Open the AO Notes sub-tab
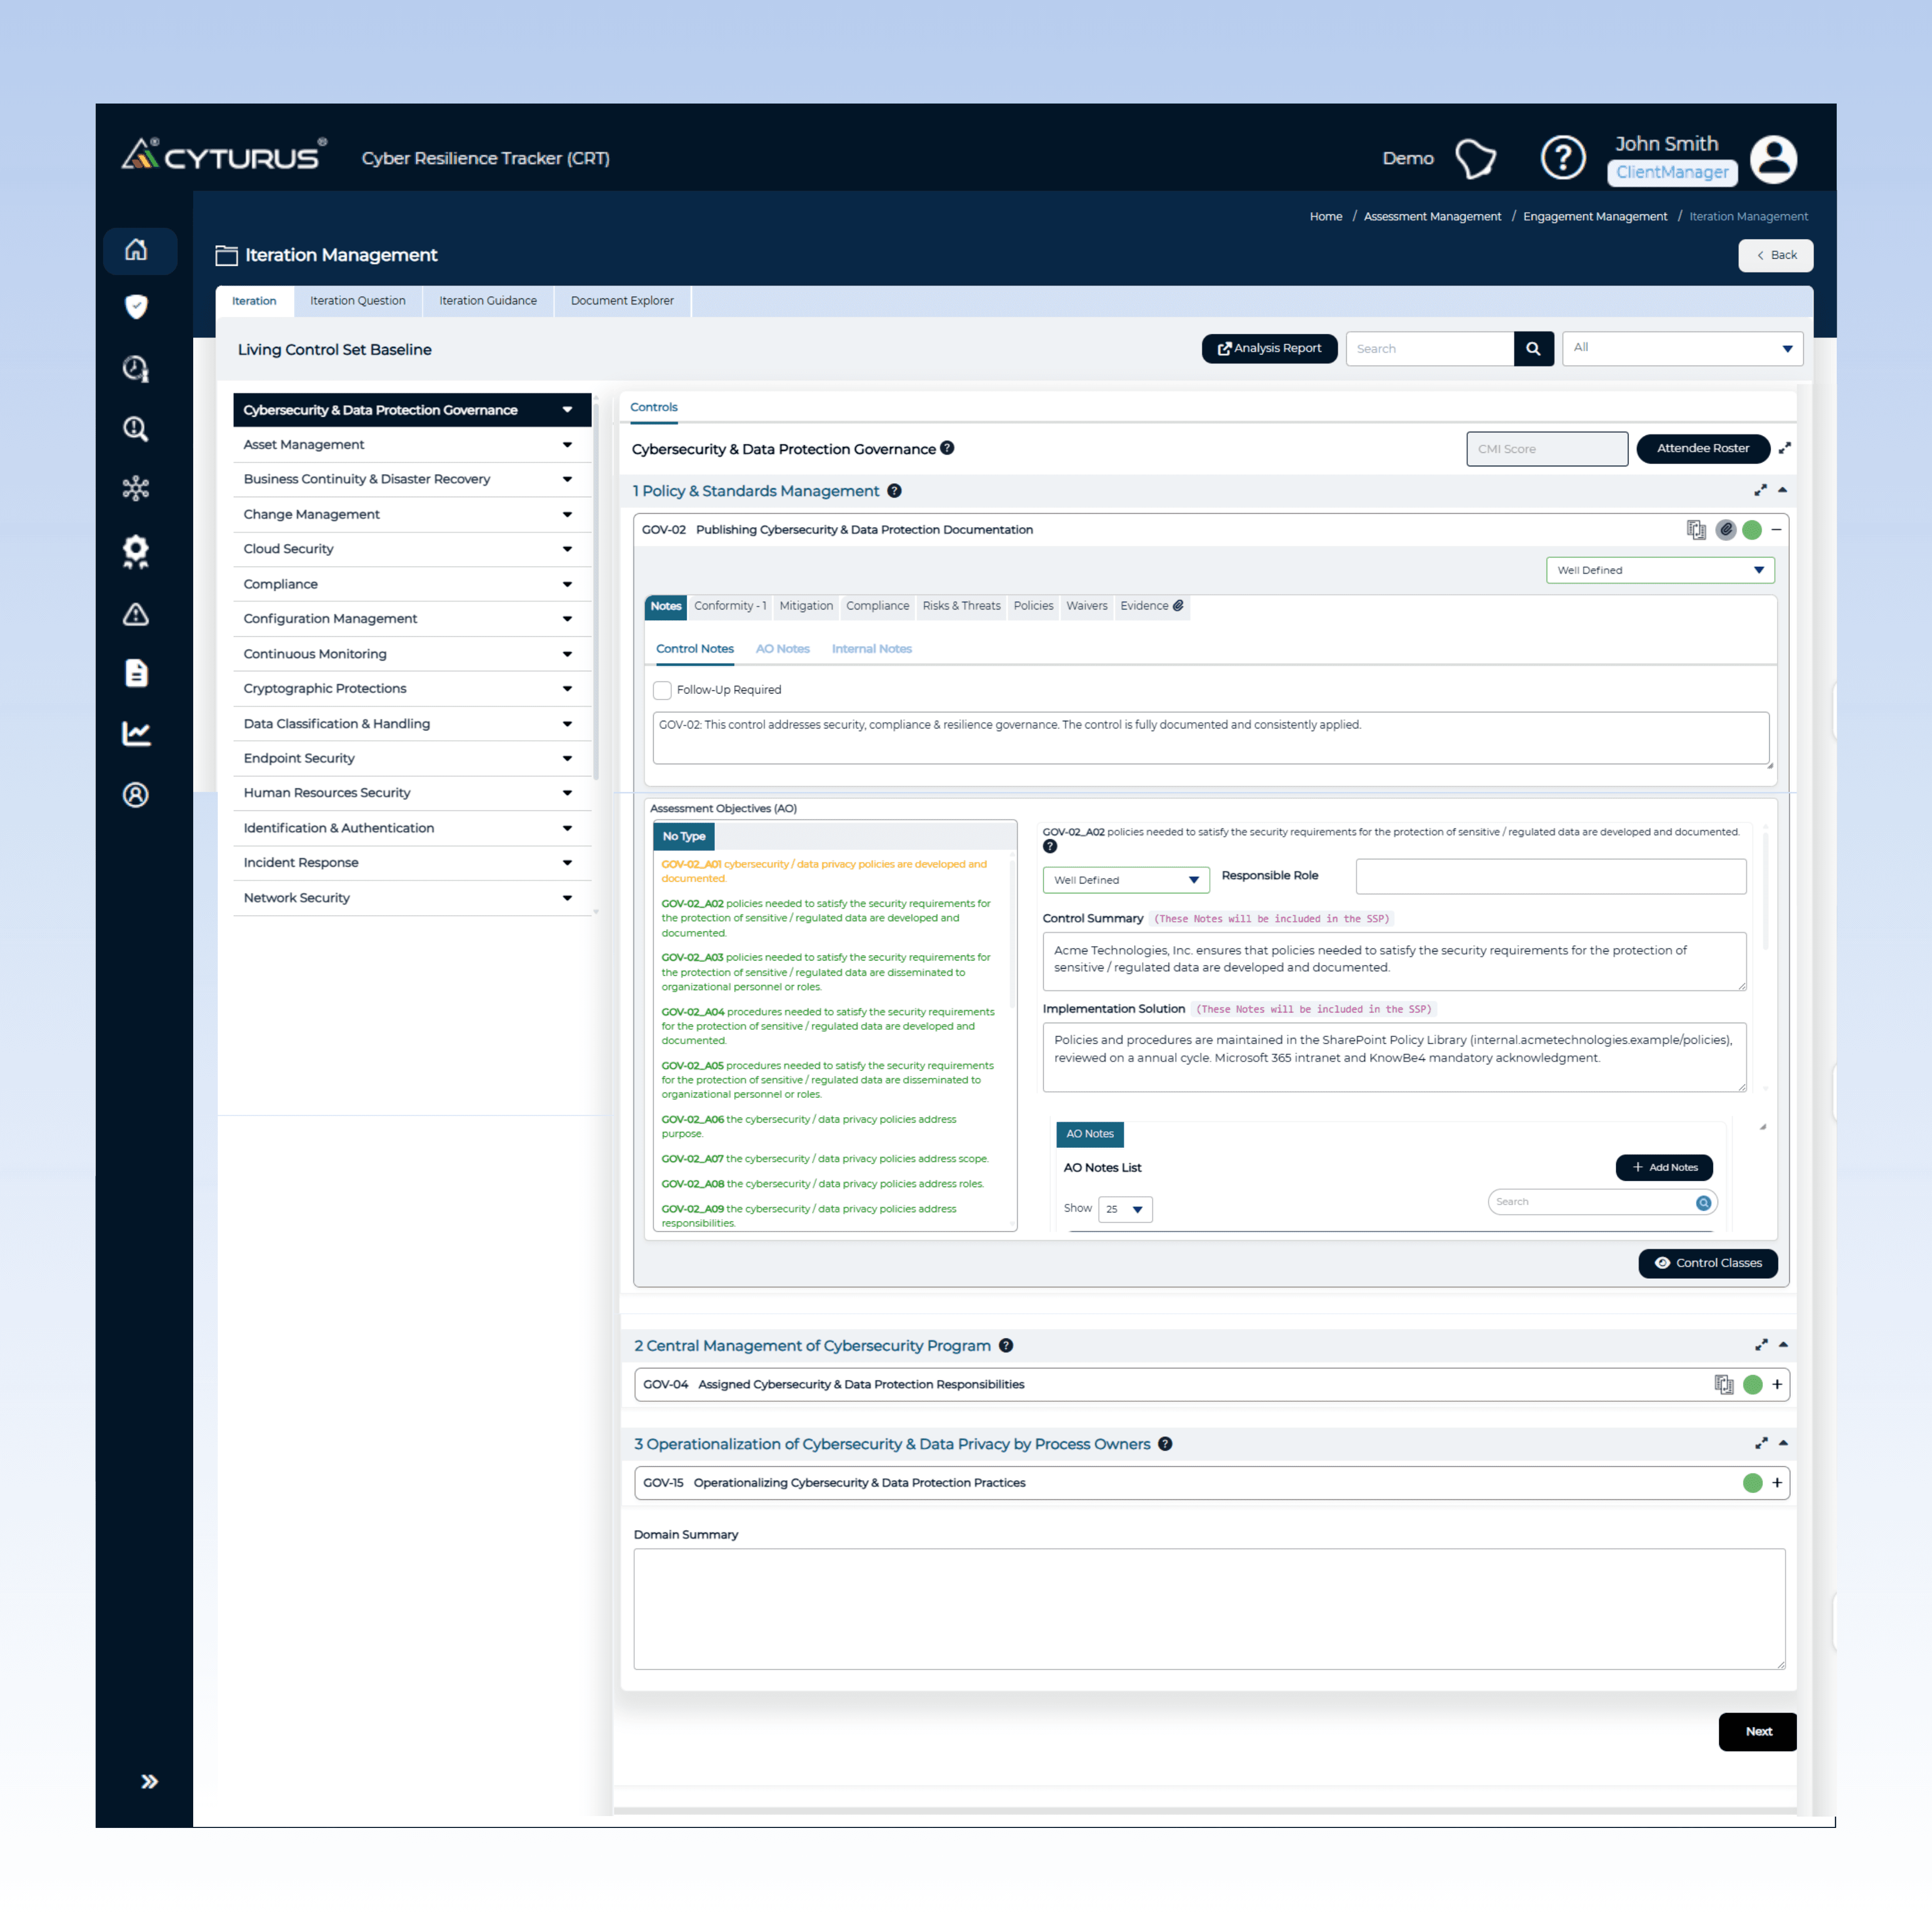 (783, 649)
